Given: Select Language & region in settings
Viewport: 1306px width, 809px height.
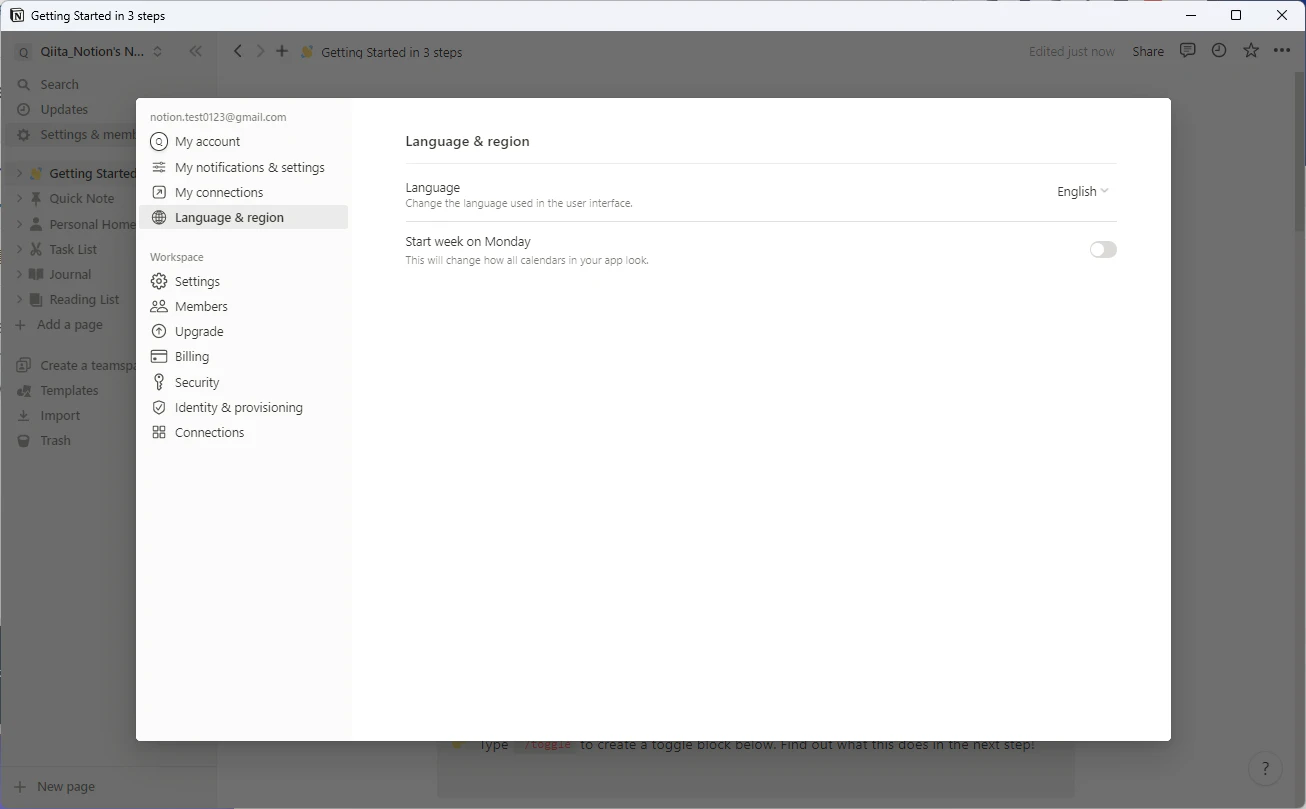Looking at the screenshot, I should (244, 217).
